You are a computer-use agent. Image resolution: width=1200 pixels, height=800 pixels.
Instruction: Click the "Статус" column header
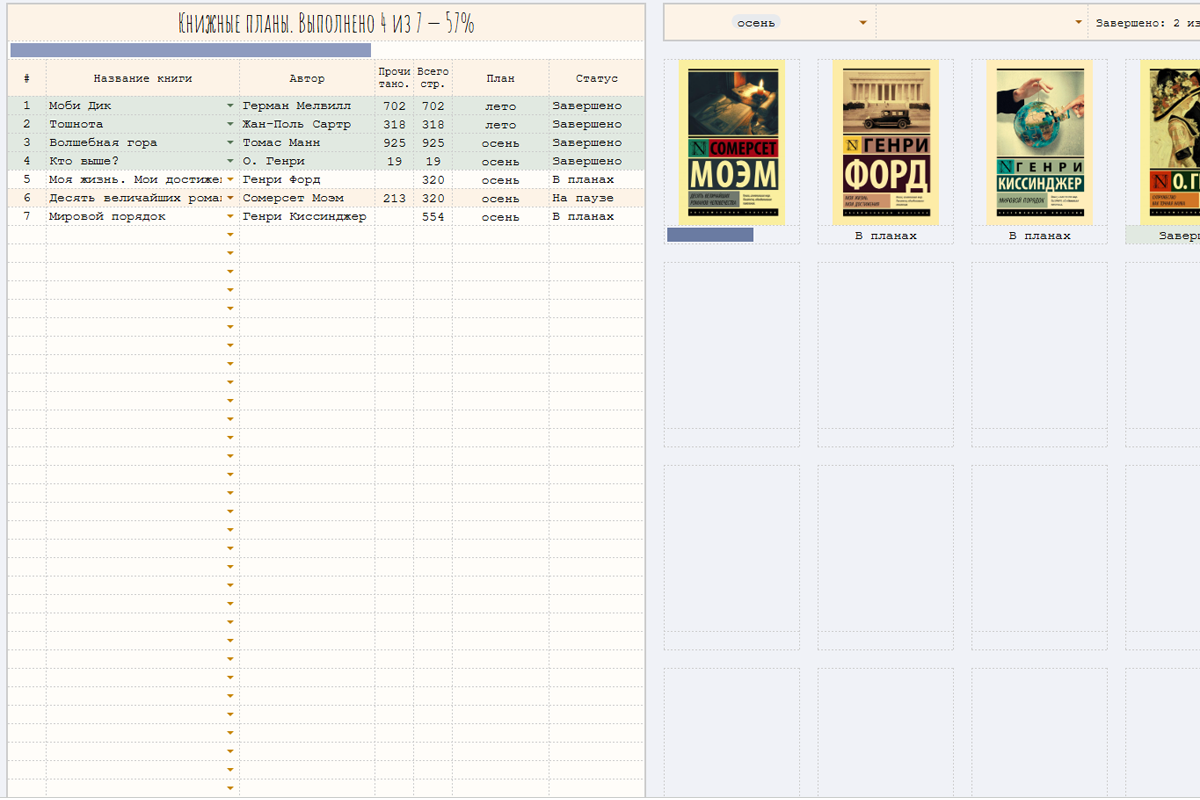597,78
